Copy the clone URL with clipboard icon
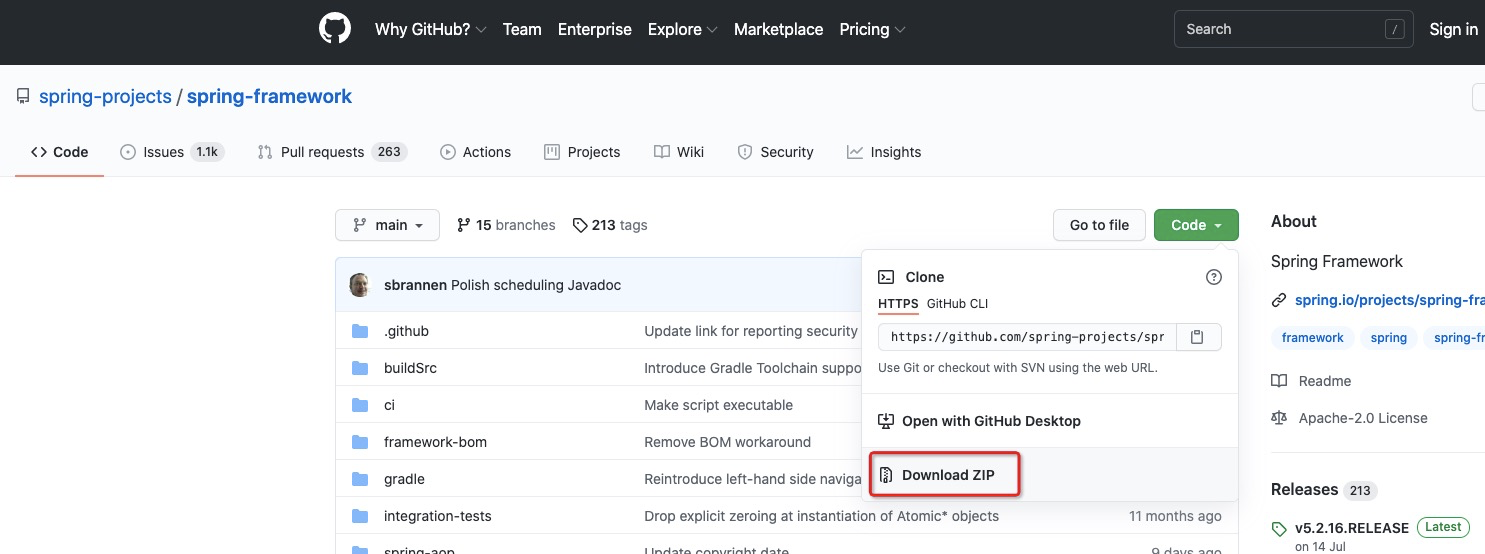The width and height of the screenshot is (1485, 554). (1198, 337)
